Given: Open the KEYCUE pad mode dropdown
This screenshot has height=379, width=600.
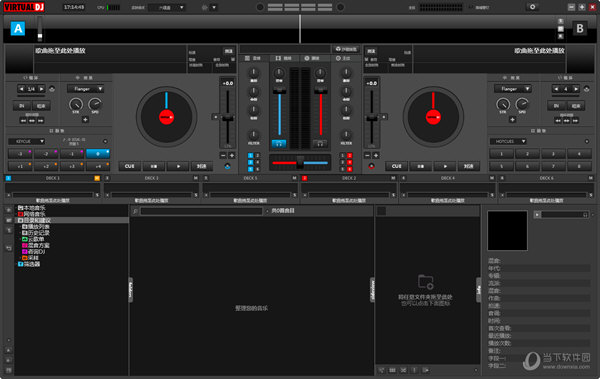Looking at the screenshot, I should 26,141.
